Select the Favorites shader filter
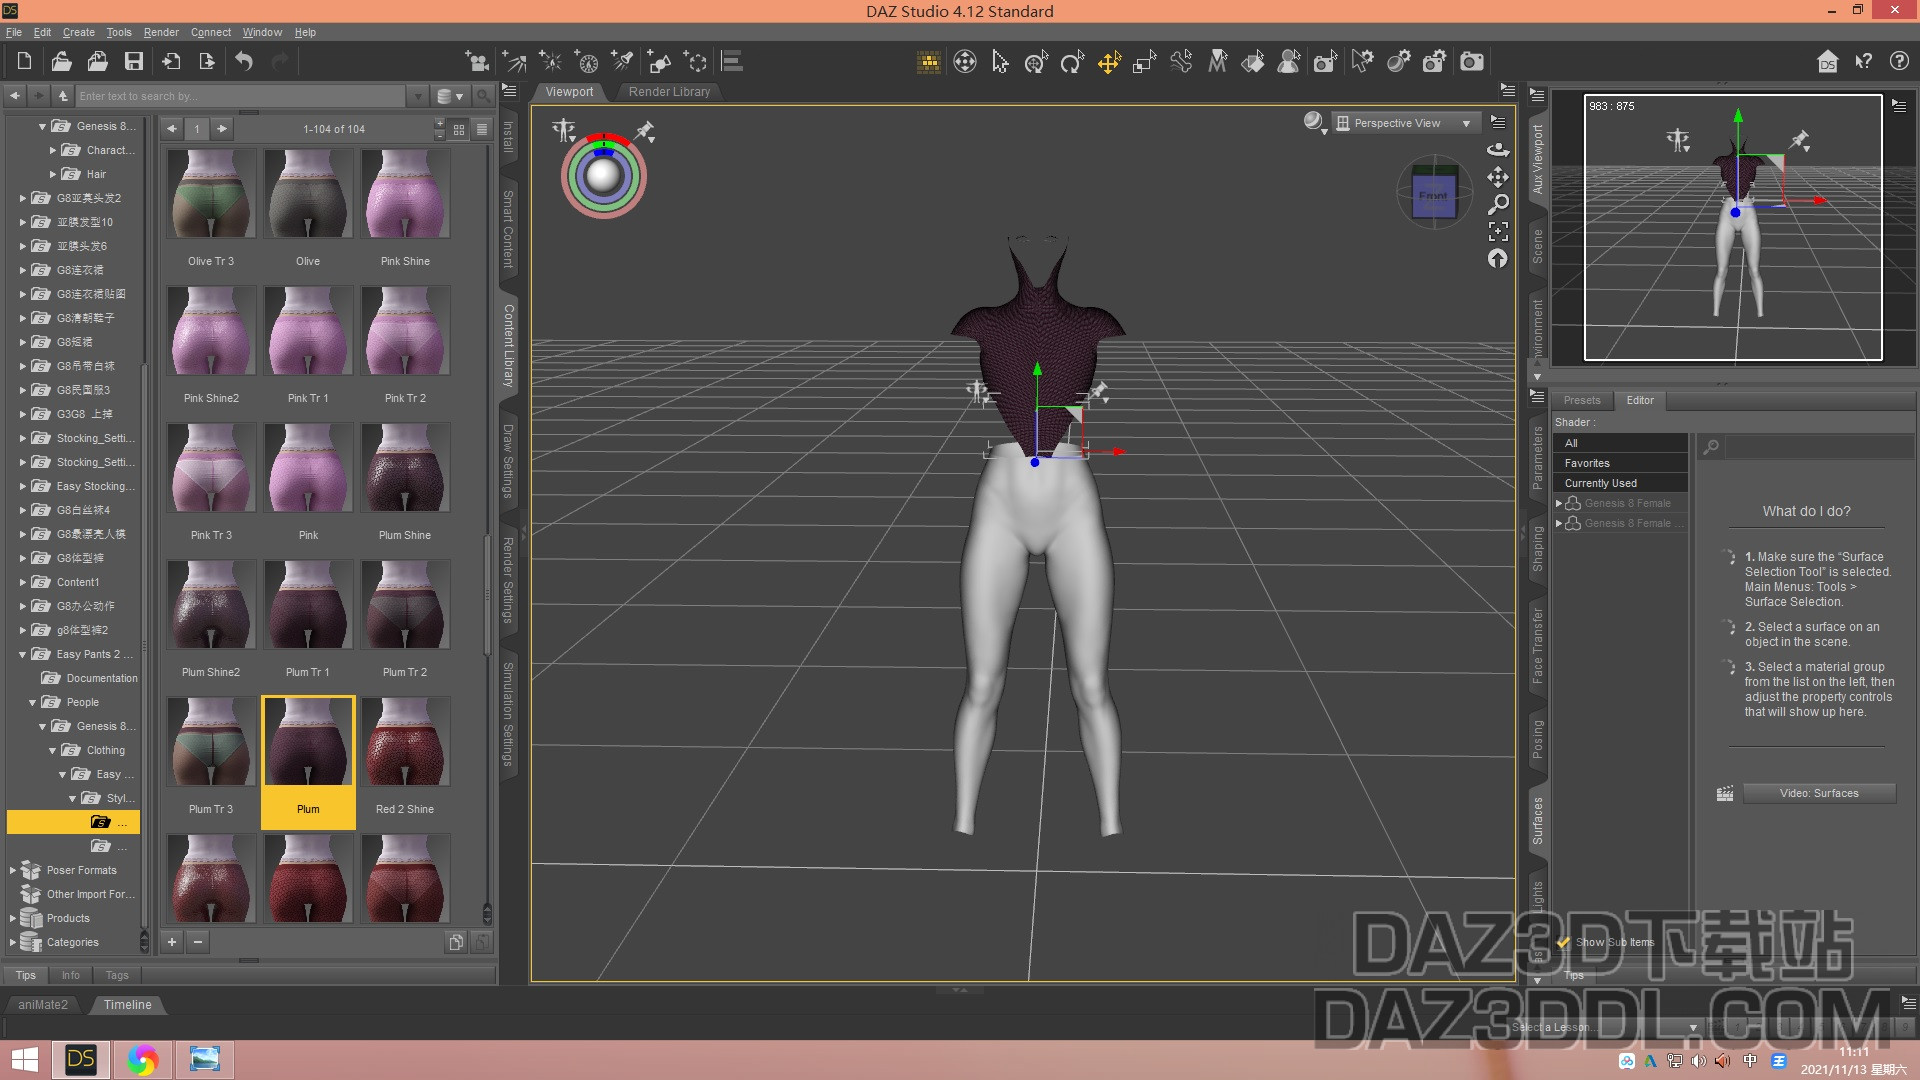 [1620, 463]
